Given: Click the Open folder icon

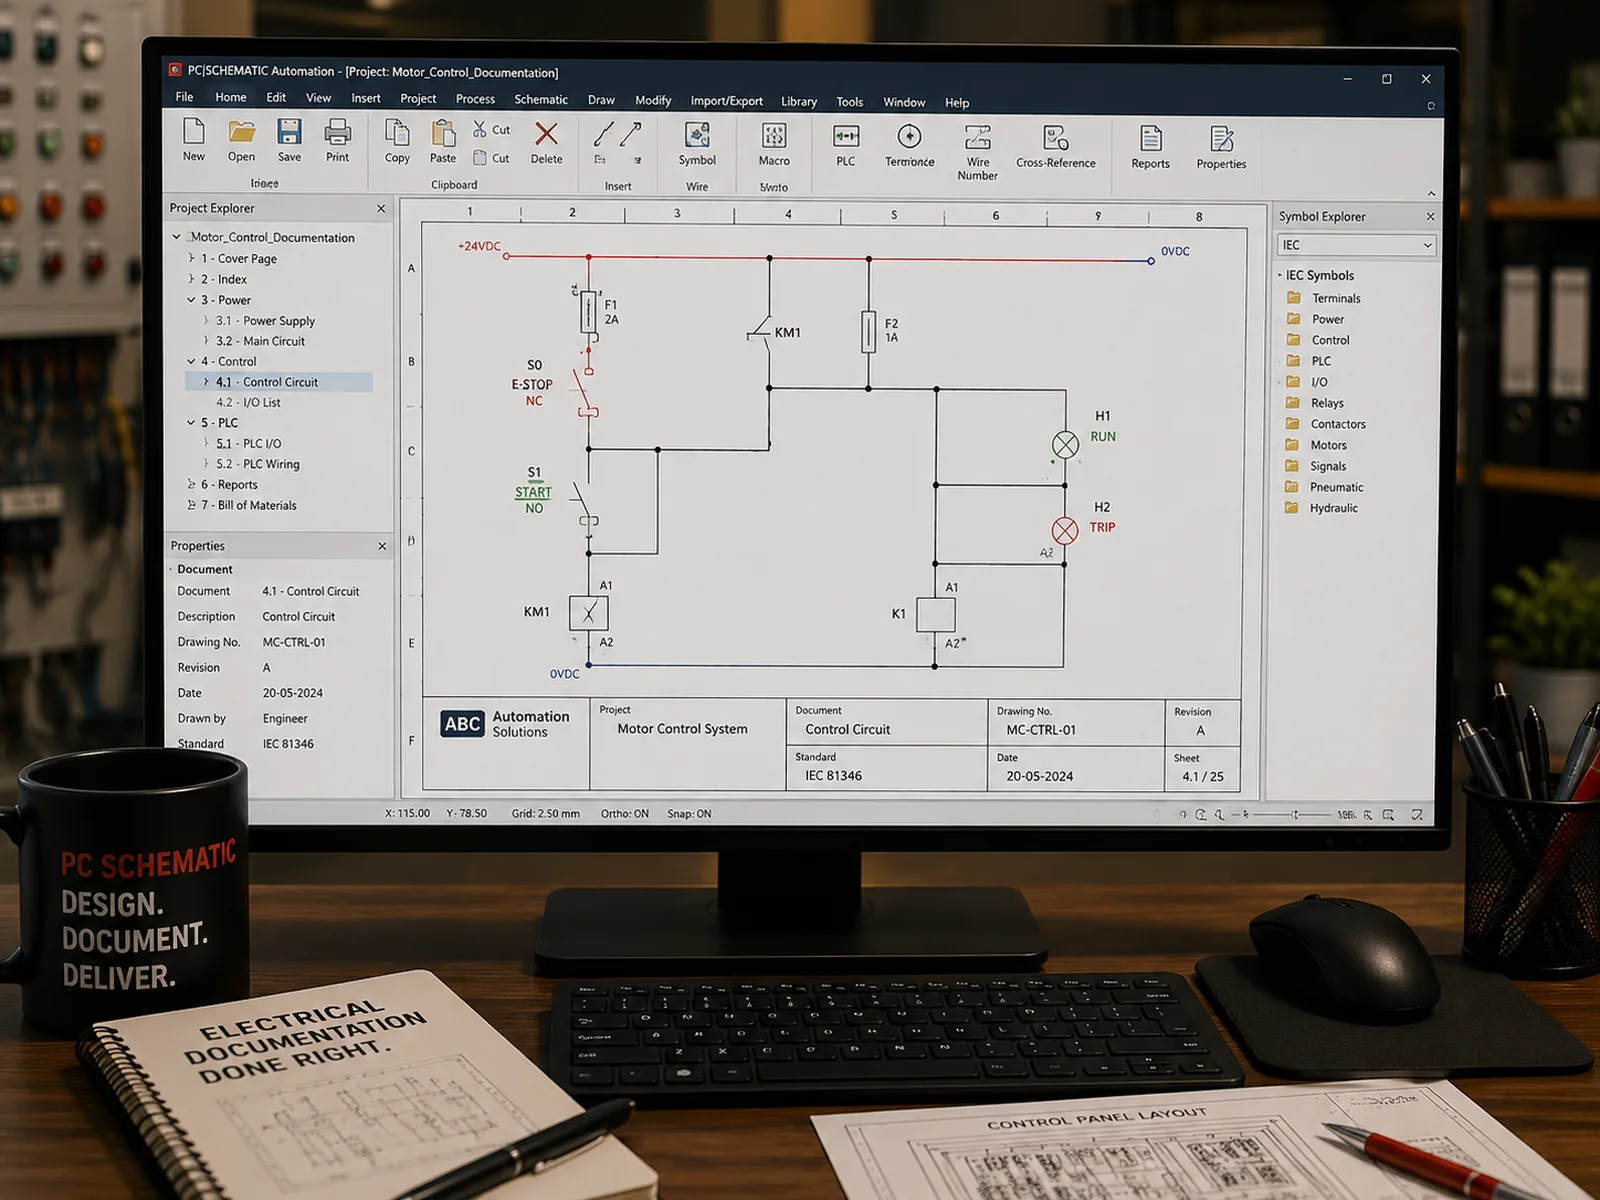Looking at the screenshot, I should (241, 132).
